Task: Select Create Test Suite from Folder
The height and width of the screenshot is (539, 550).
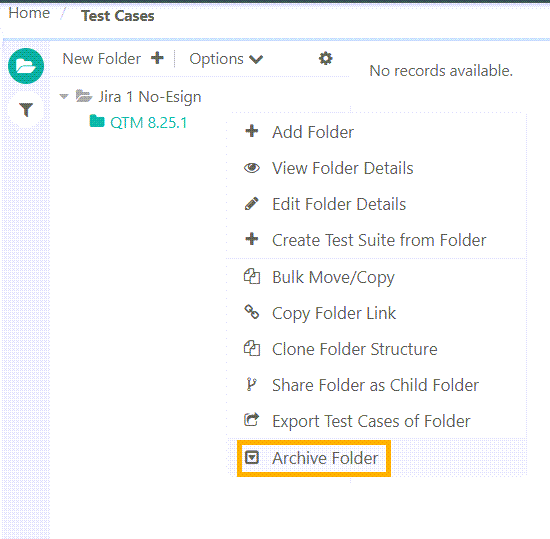Action: pyautogui.click(x=376, y=240)
